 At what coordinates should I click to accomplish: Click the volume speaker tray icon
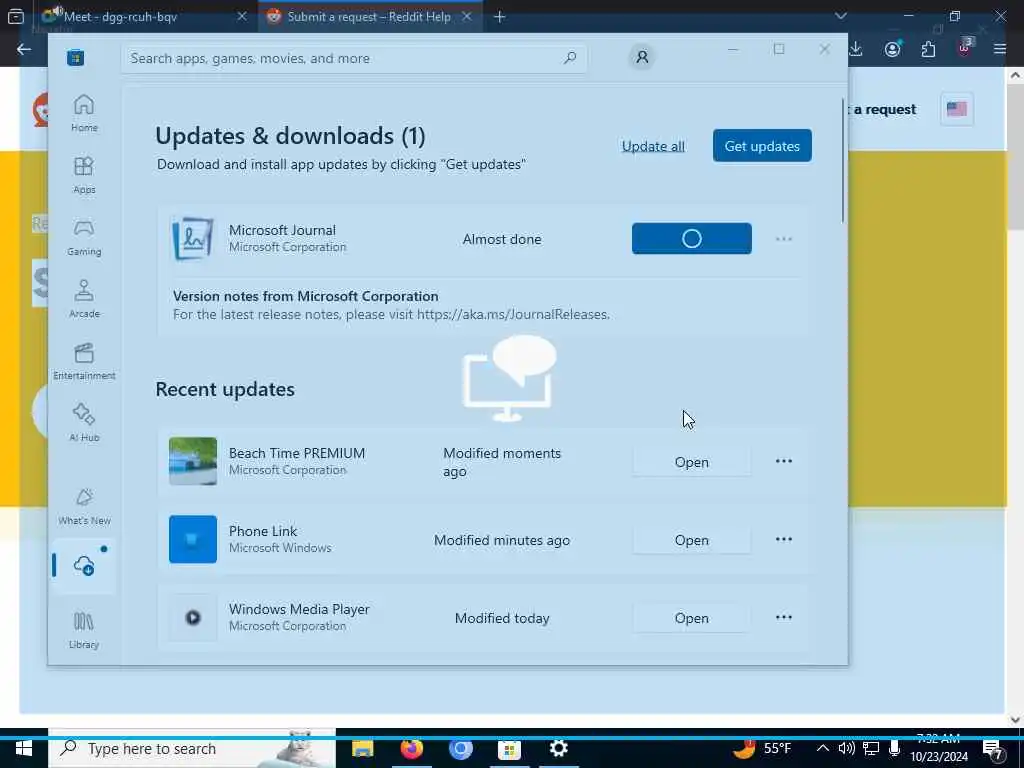click(846, 748)
